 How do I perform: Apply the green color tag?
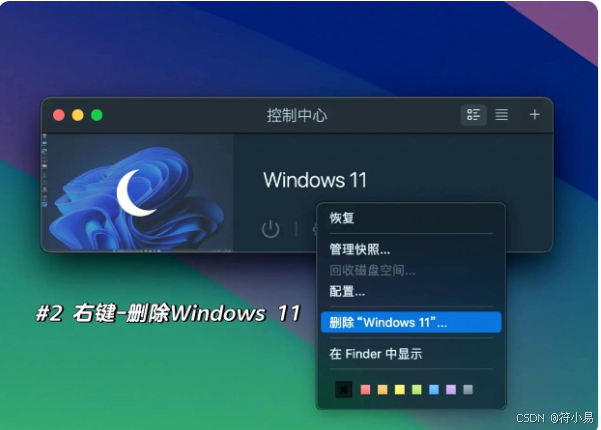(x=417, y=390)
